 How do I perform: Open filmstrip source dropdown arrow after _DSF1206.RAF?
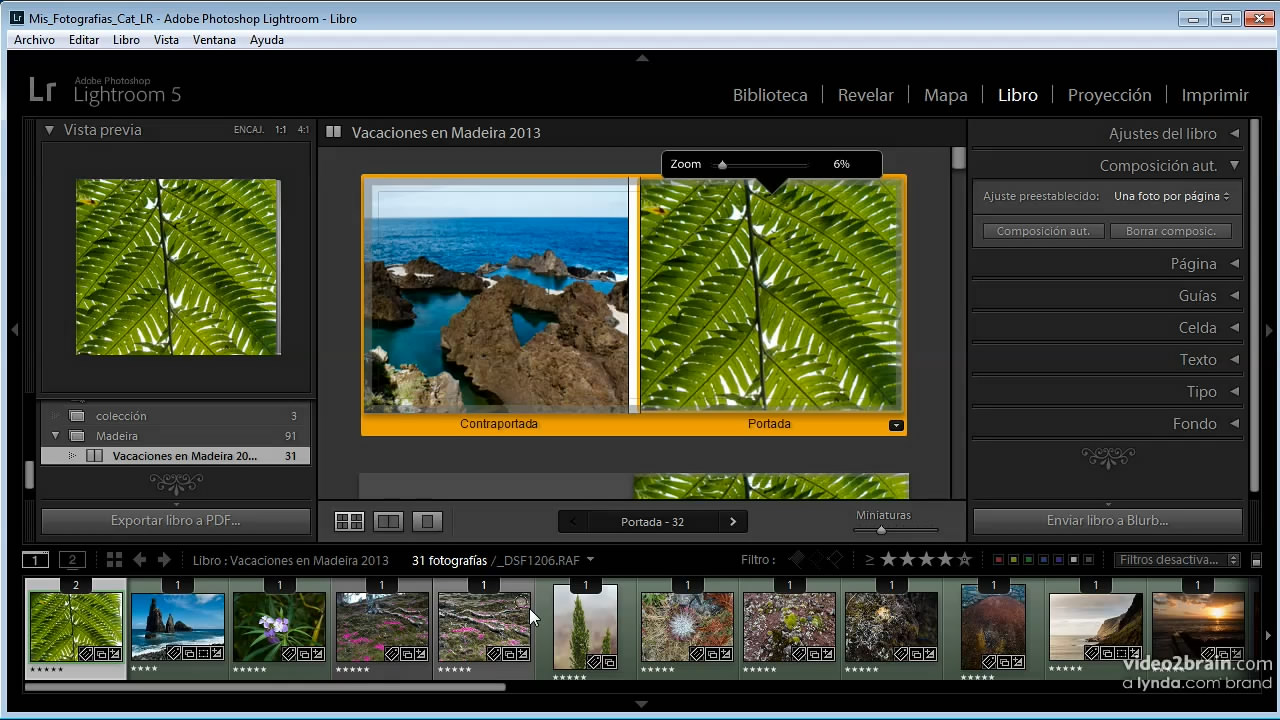tap(591, 560)
